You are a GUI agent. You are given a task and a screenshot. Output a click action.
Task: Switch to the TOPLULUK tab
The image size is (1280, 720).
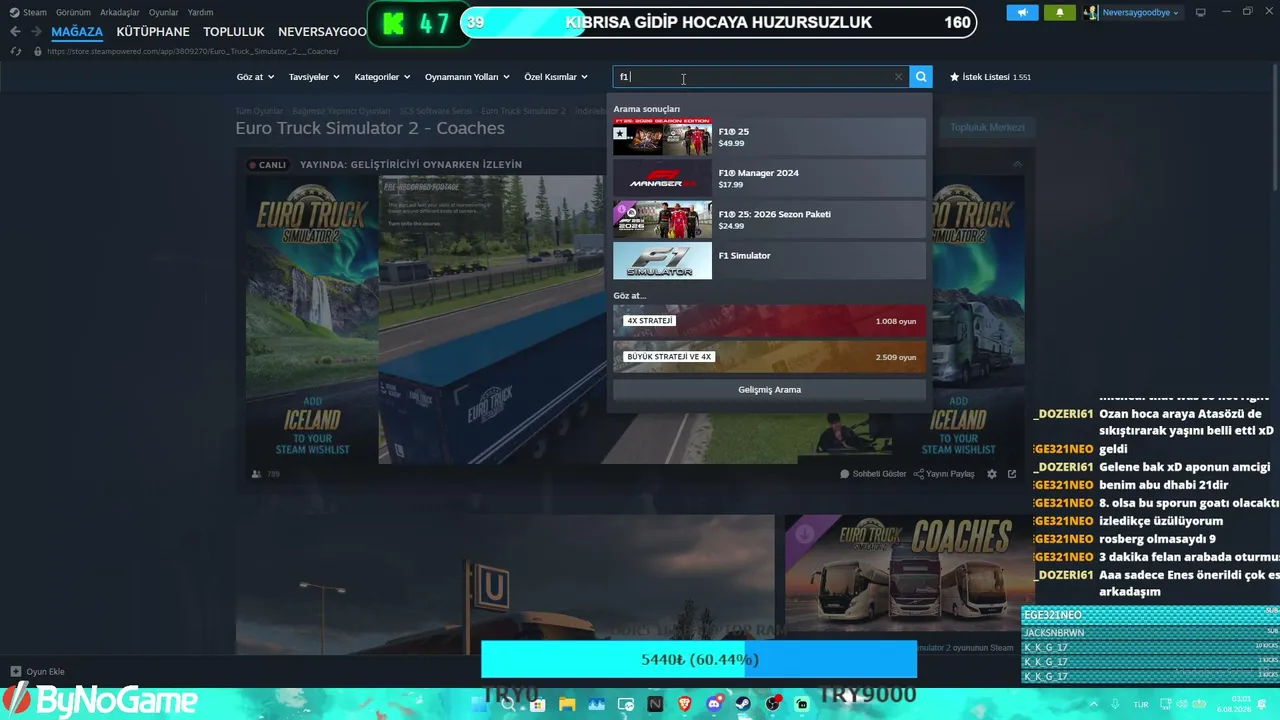pyautogui.click(x=234, y=32)
